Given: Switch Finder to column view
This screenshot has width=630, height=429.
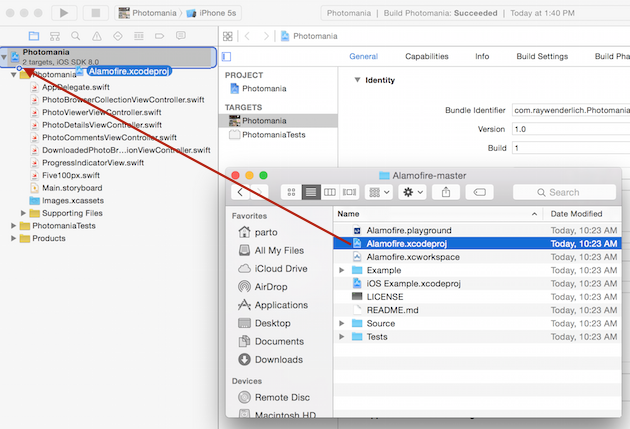Looking at the screenshot, I should tap(330, 192).
